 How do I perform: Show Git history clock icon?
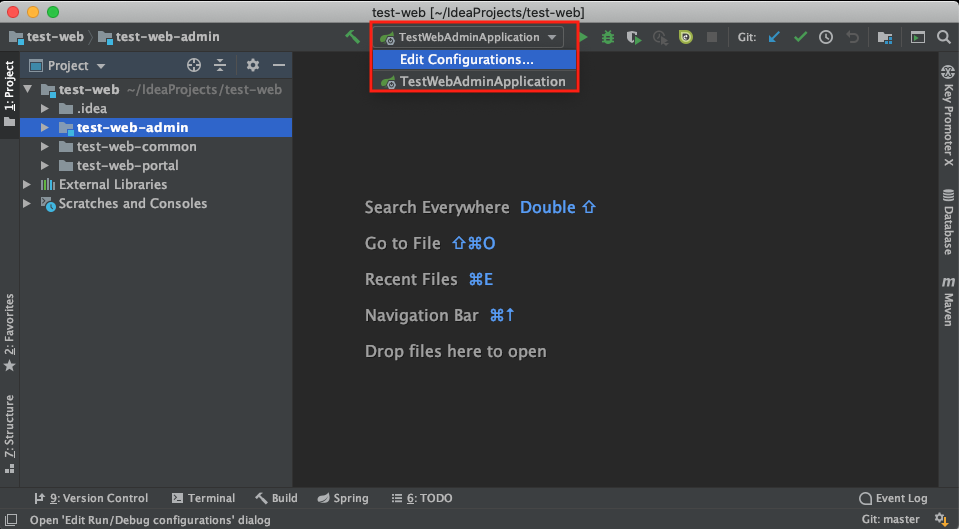click(826, 37)
